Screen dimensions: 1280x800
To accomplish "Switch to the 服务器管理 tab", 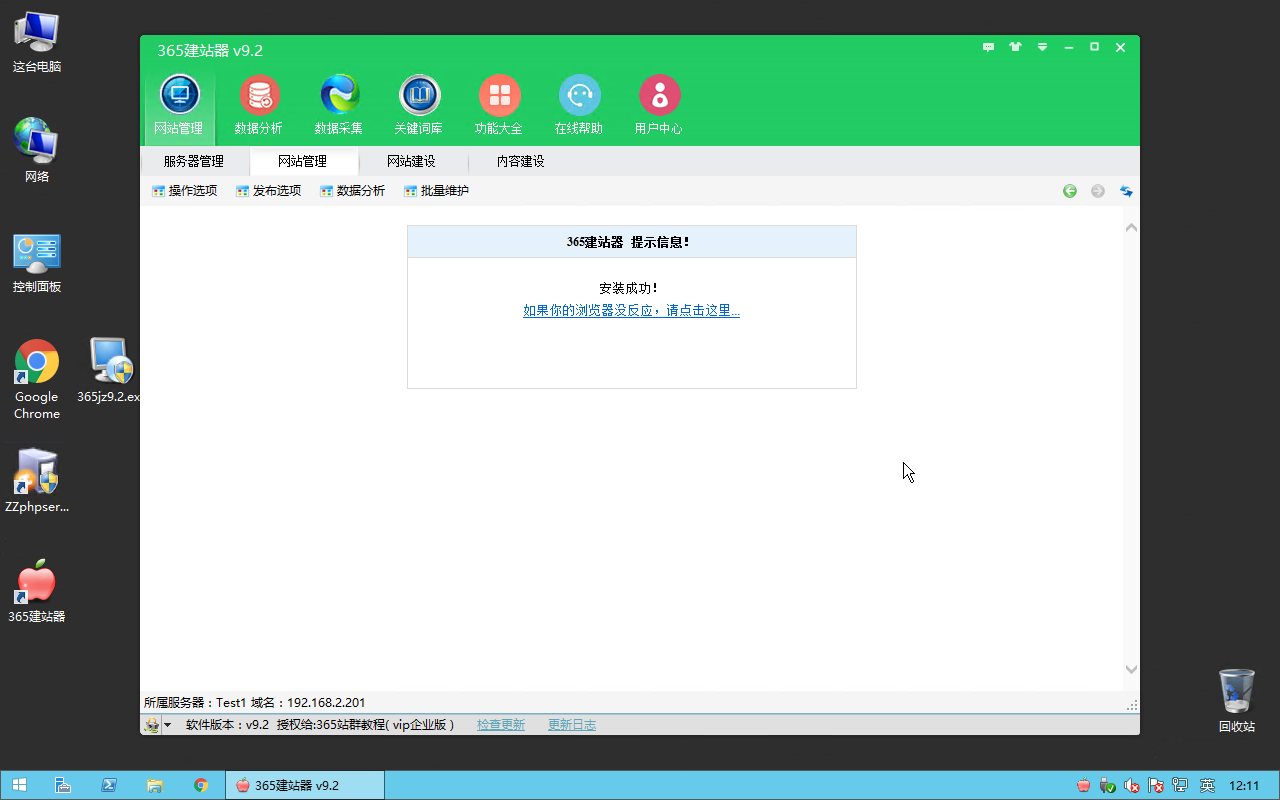I will click(x=194, y=161).
